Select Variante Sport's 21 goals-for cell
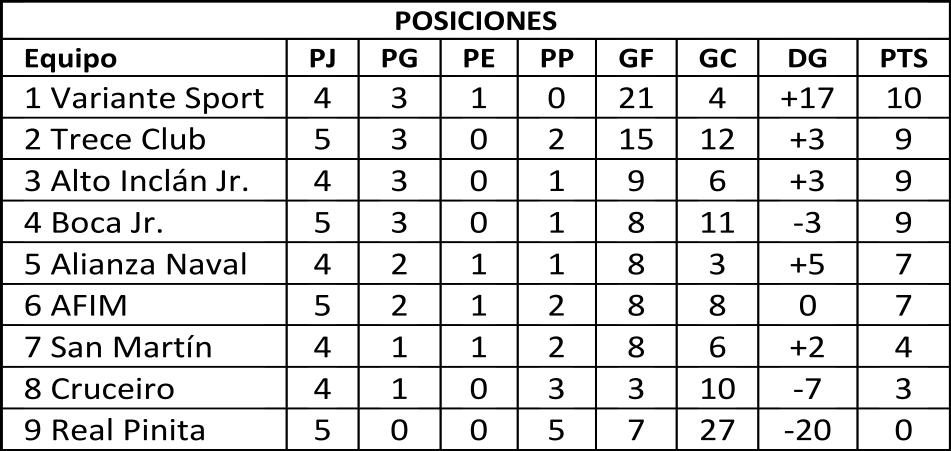The image size is (951, 451). (636, 98)
